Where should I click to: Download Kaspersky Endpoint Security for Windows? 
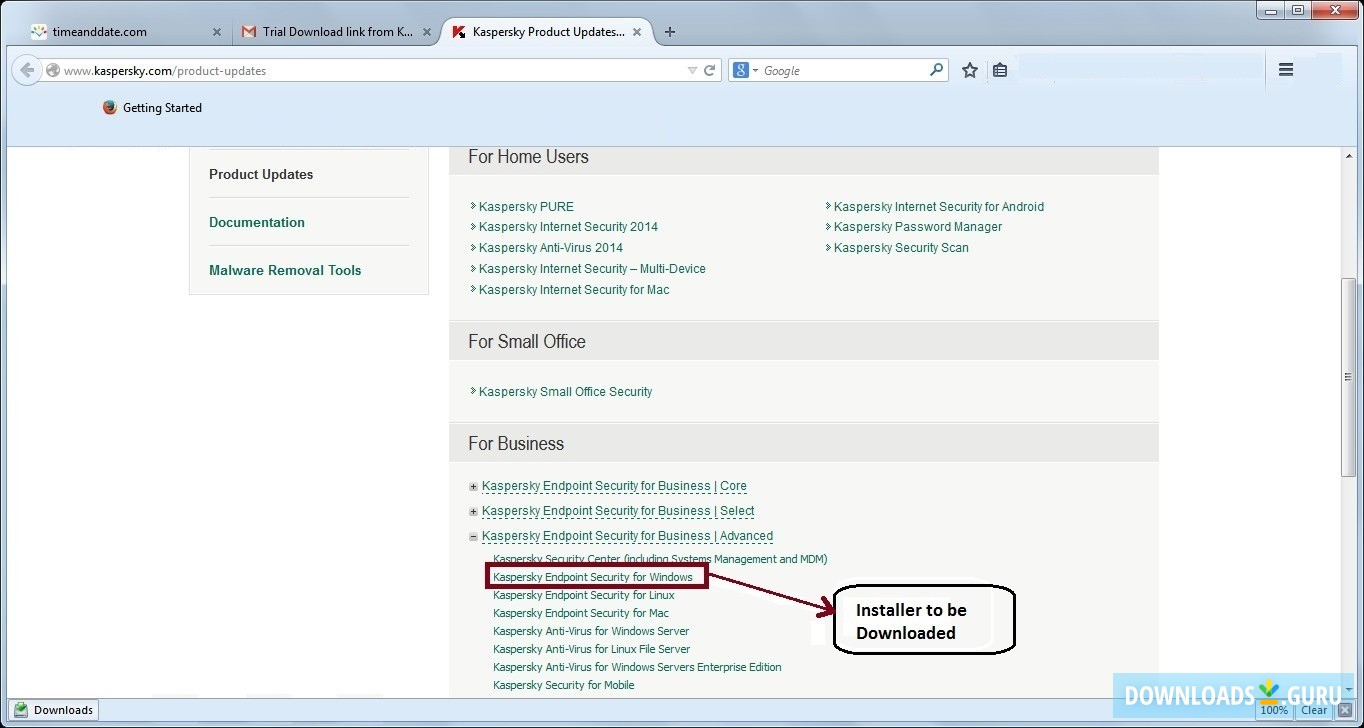click(593, 577)
